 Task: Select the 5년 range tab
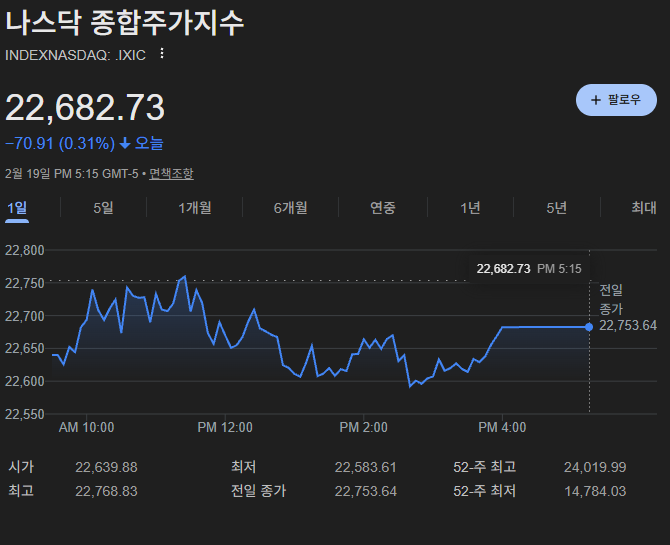click(x=557, y=208)
